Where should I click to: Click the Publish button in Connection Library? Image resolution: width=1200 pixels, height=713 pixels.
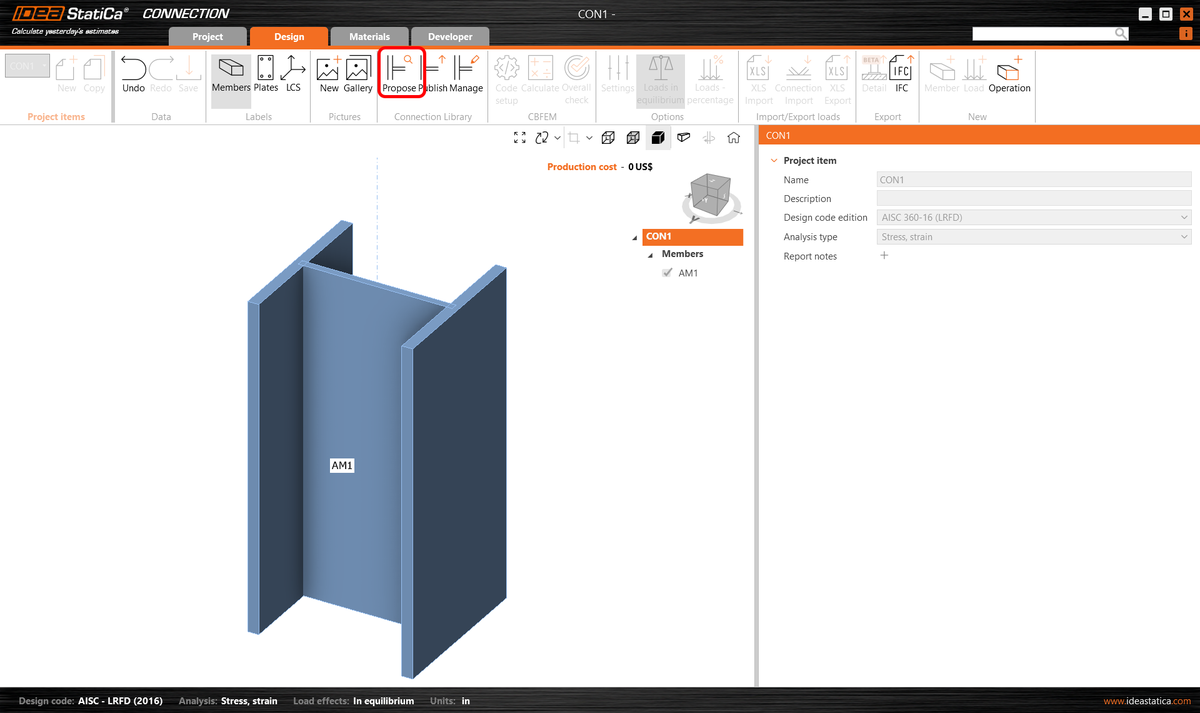[432, 72]
